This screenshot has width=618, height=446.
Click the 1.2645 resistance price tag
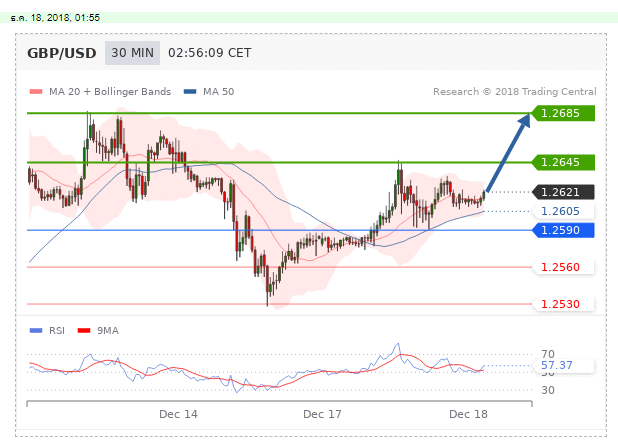(x=563, y=162)
